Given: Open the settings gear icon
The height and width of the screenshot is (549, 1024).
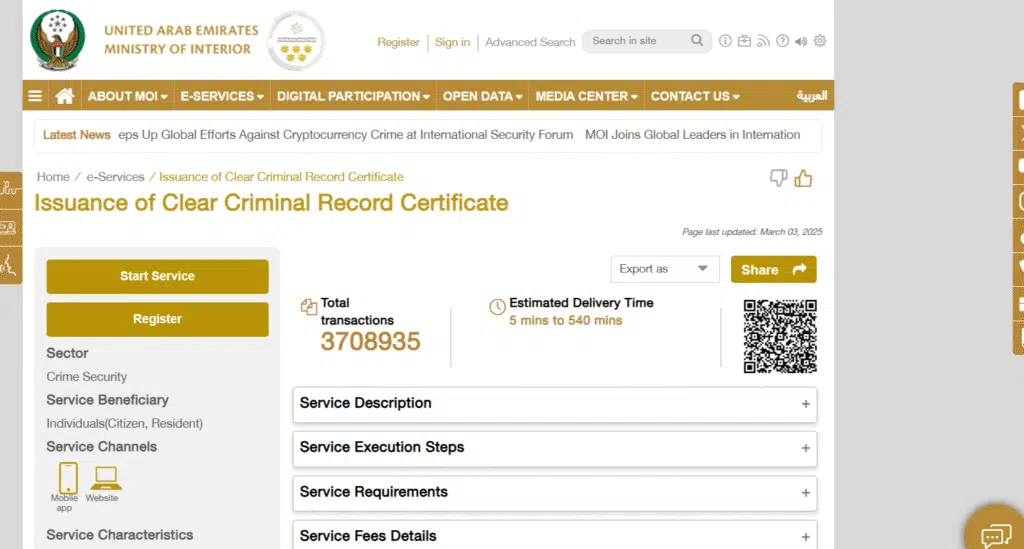Looking at the screenshot, I should pos(820,41).
